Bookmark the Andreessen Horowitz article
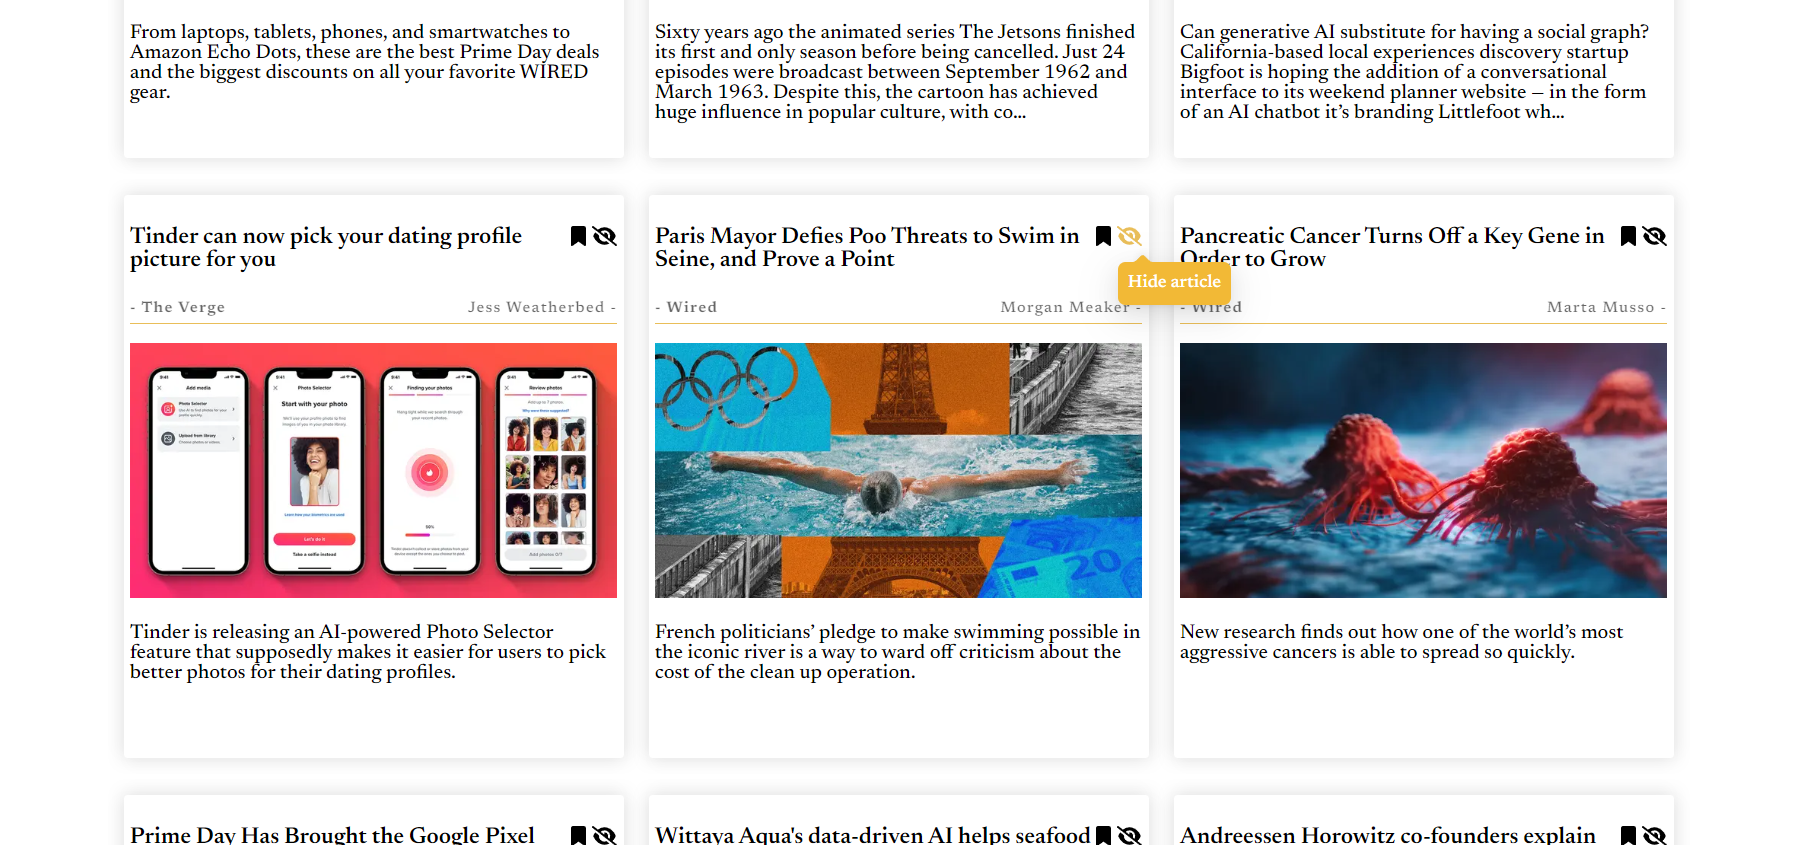The width and height of the screenshot is (1799, 845). click(1628, 835)
